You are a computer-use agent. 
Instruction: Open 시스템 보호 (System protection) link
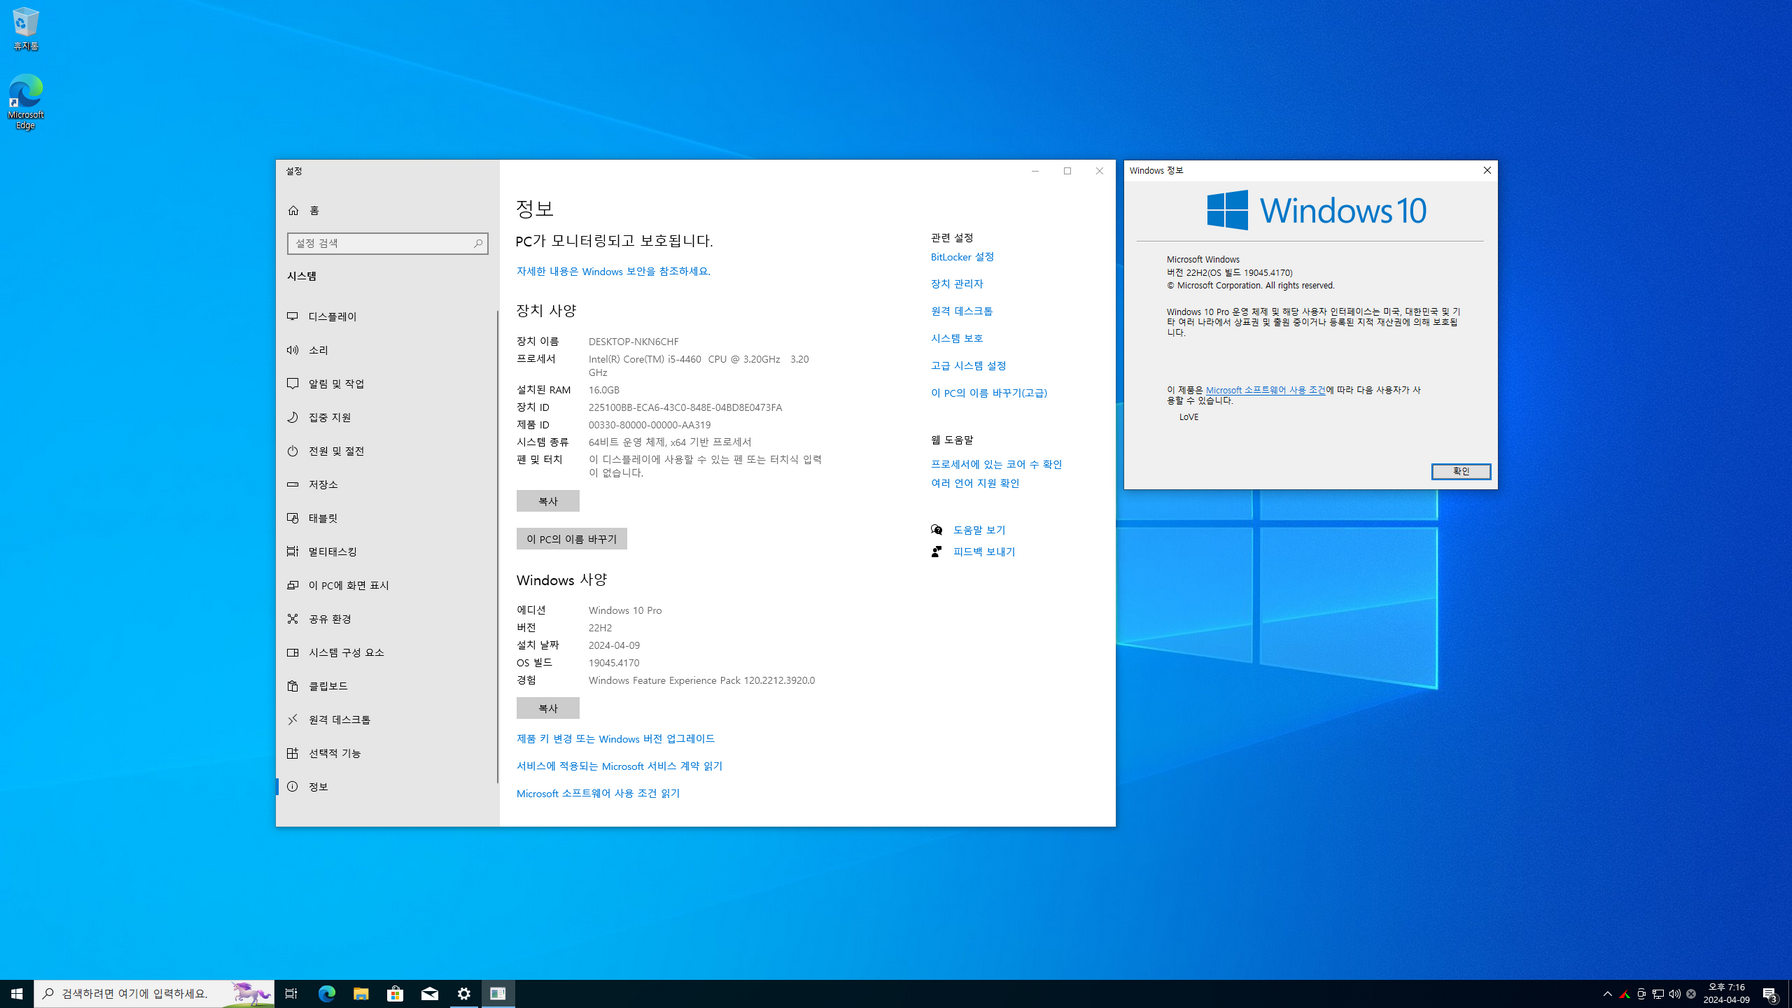pyautogui.click(x=957, y=338)
